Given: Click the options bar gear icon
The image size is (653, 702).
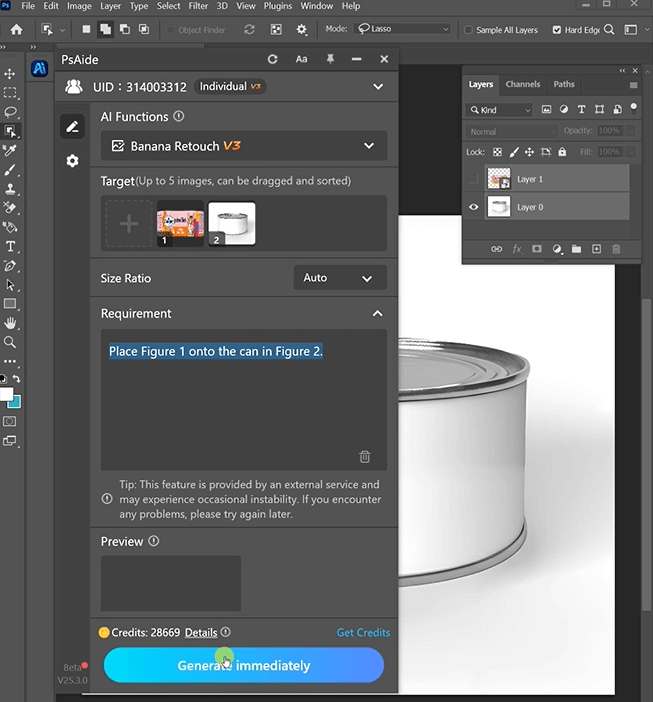Looking at the screenshot, I should coord(302,30).
